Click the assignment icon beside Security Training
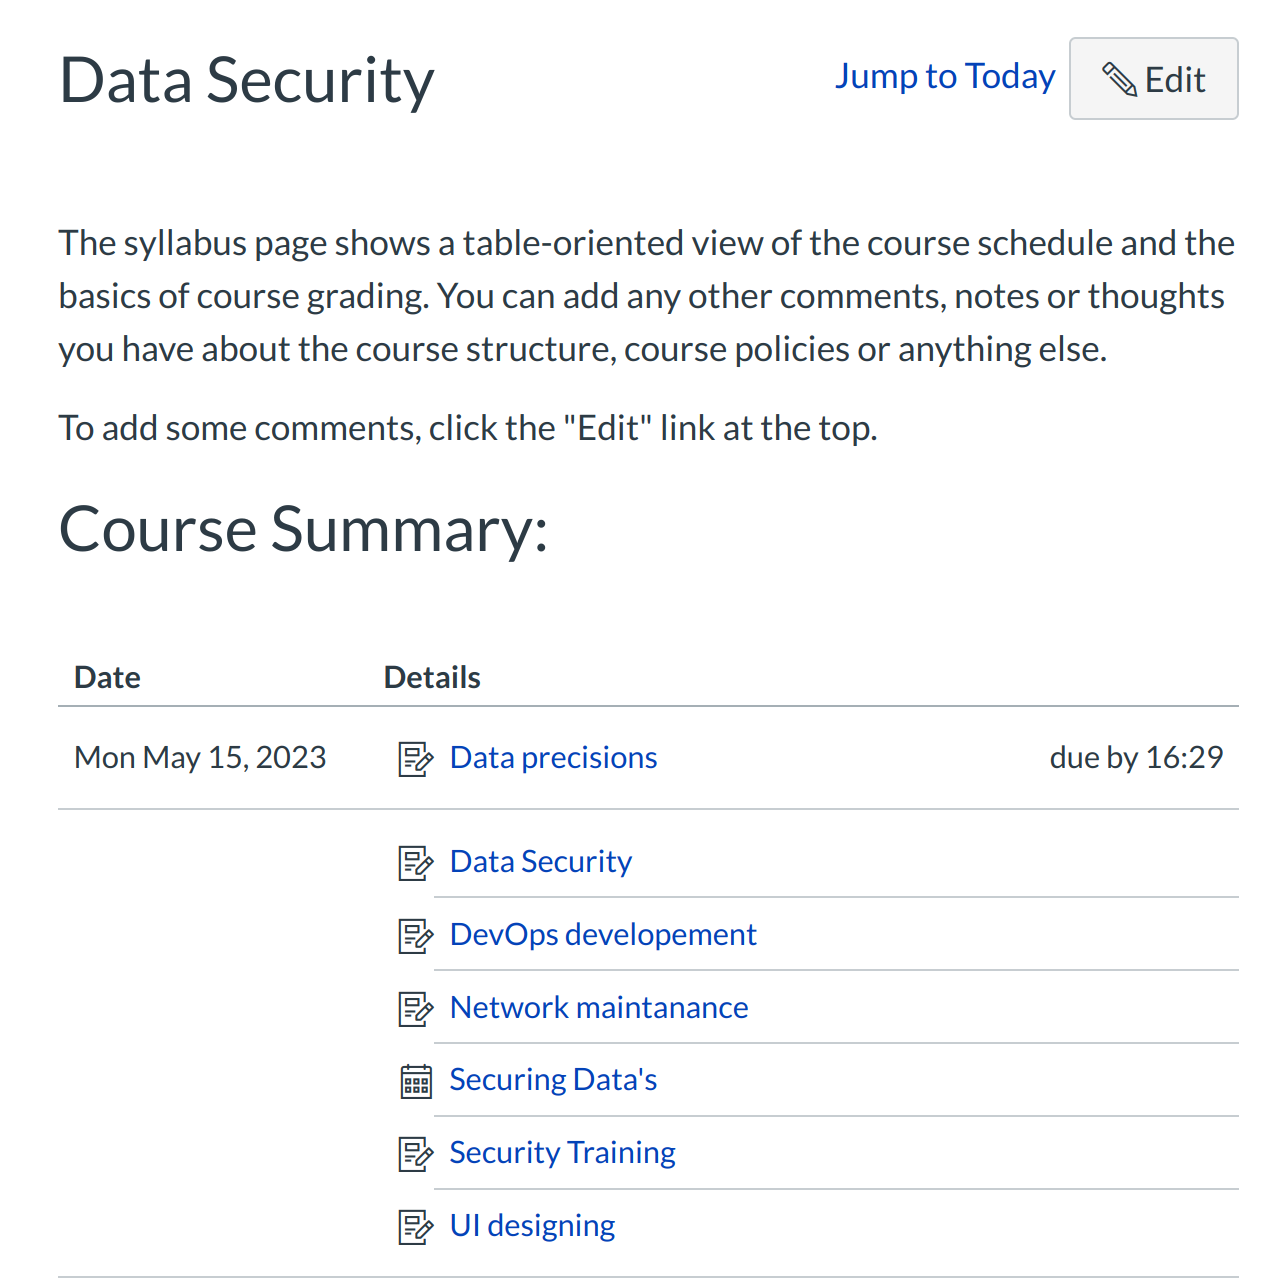 [x=415, y=1154]
